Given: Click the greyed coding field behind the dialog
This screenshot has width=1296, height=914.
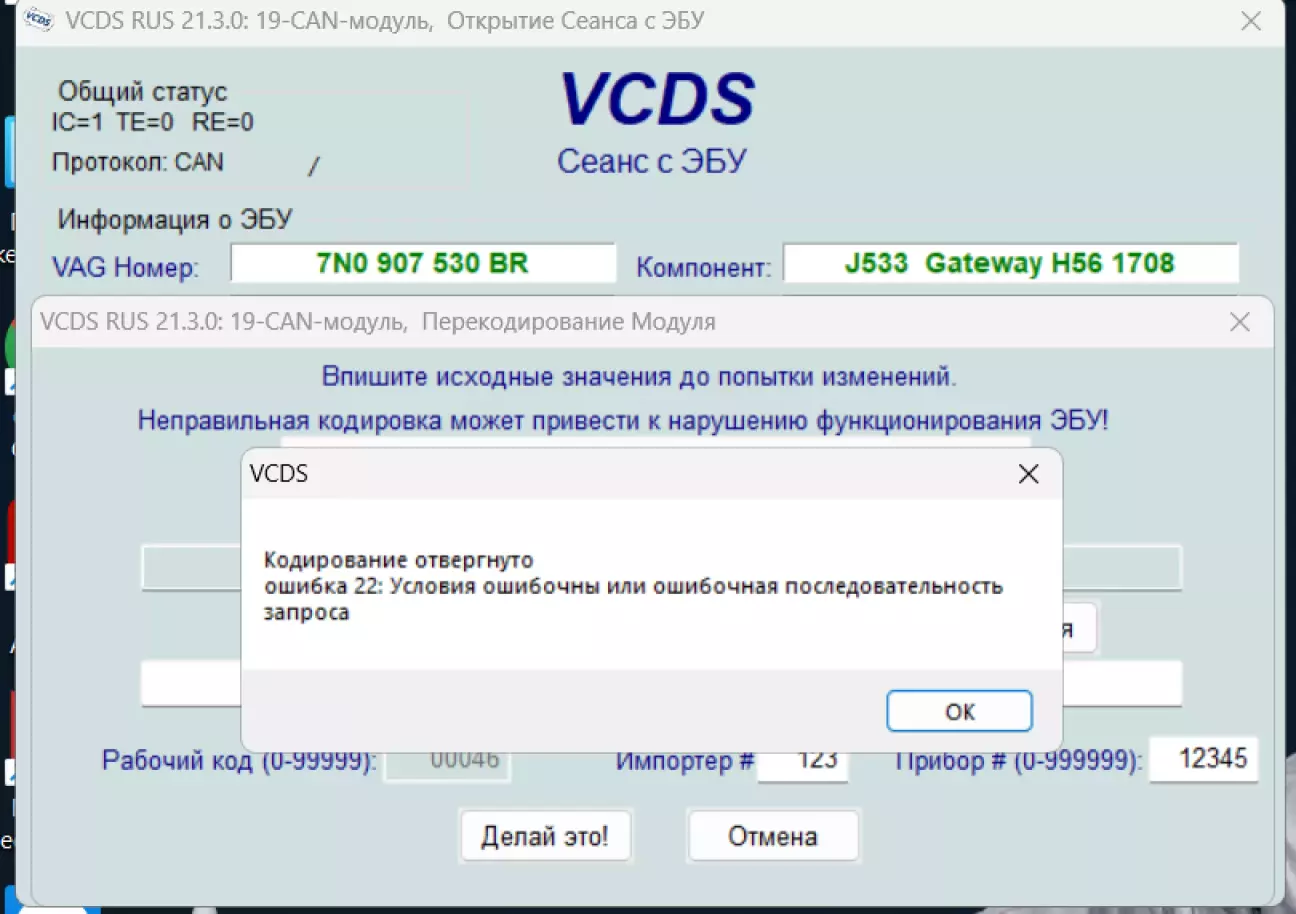Looking at the screenshot, I should pyautogui.click(x=190, y=568).
